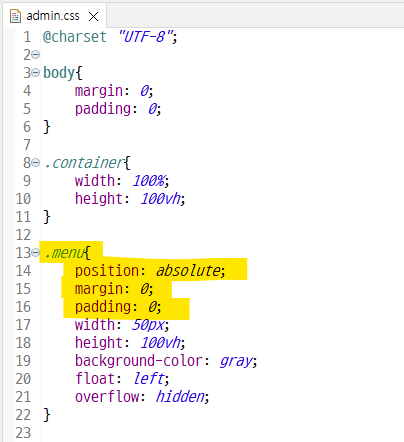Click the padding property on line 5

(103, 109)
